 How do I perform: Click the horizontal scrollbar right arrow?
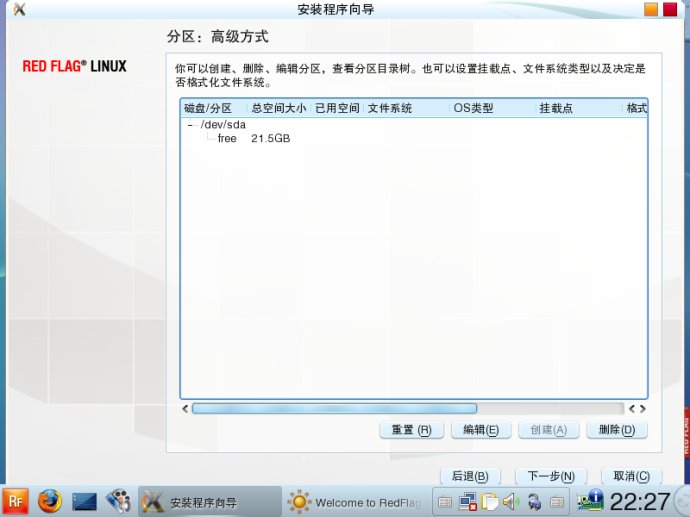pyautogui.click(x=643, y=409)
